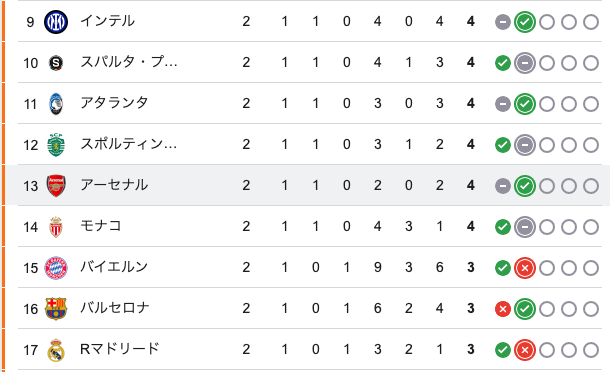Click the Monaco club crest
The width and height of the screenshot is (610, 372).
pyautogui.click(x=56, y=227)
